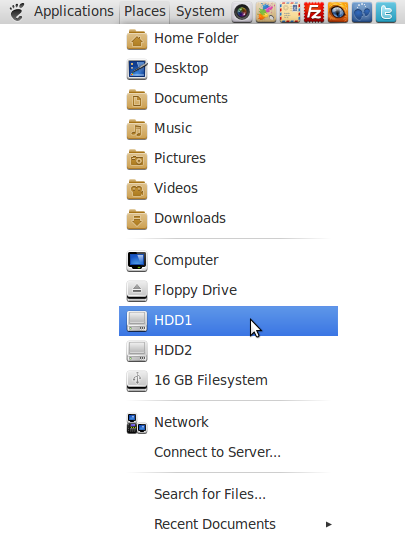The width and height of the screenshot is (405, 540).
Task: Open the postage stamp mail launcher
Action: tap(290, 12)
